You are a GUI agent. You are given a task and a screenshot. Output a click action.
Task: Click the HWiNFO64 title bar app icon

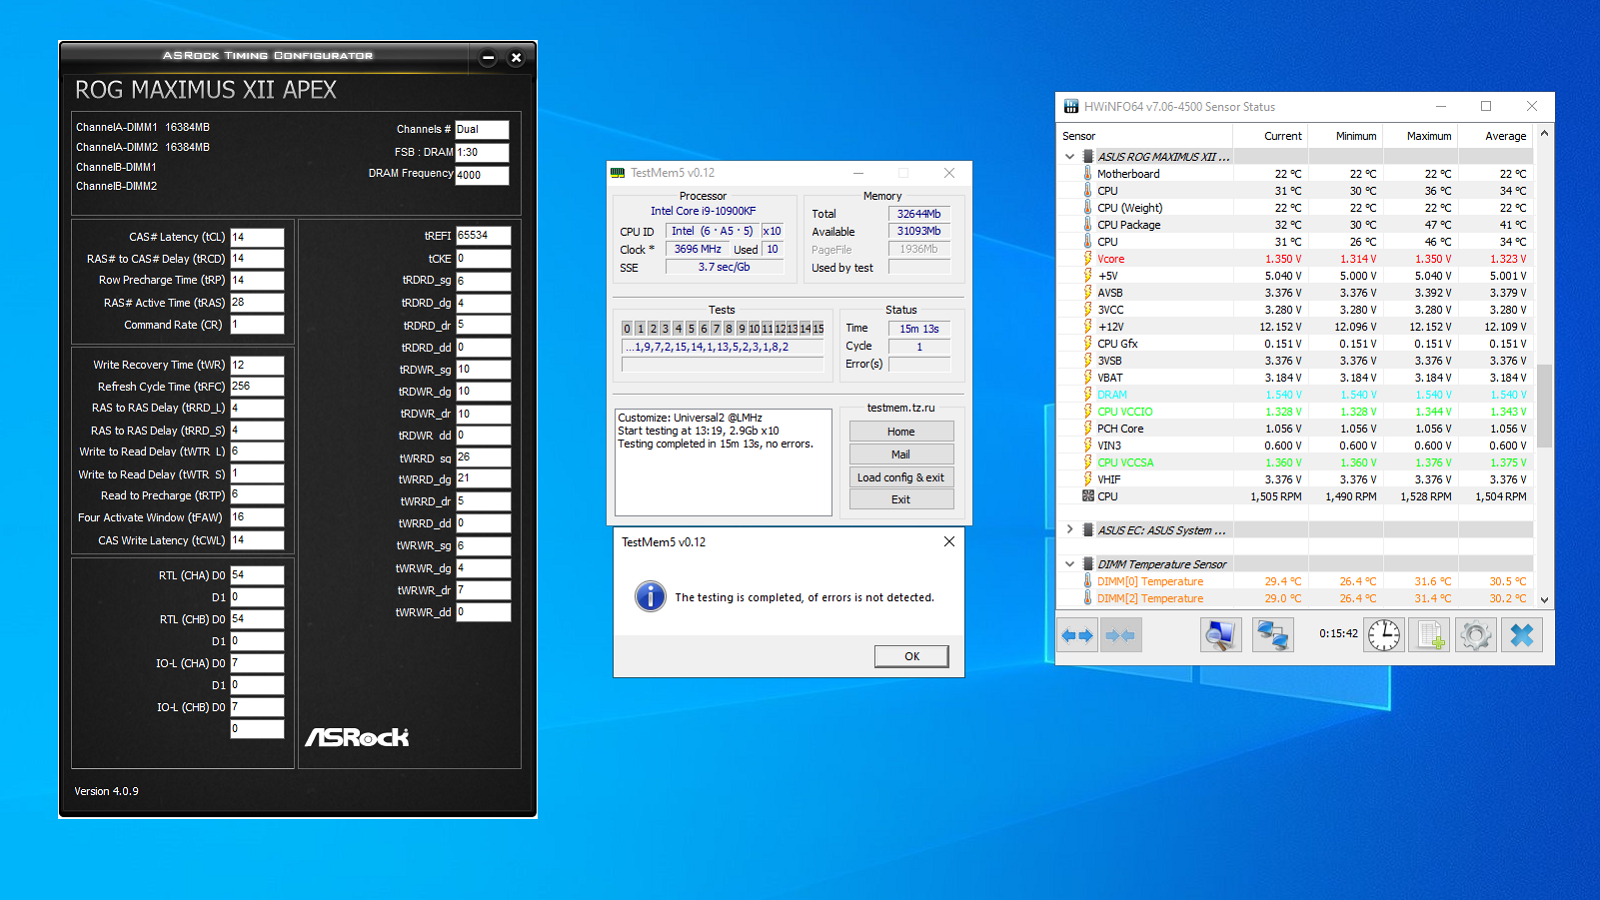pyautogui.click(x=1072, y=106)
